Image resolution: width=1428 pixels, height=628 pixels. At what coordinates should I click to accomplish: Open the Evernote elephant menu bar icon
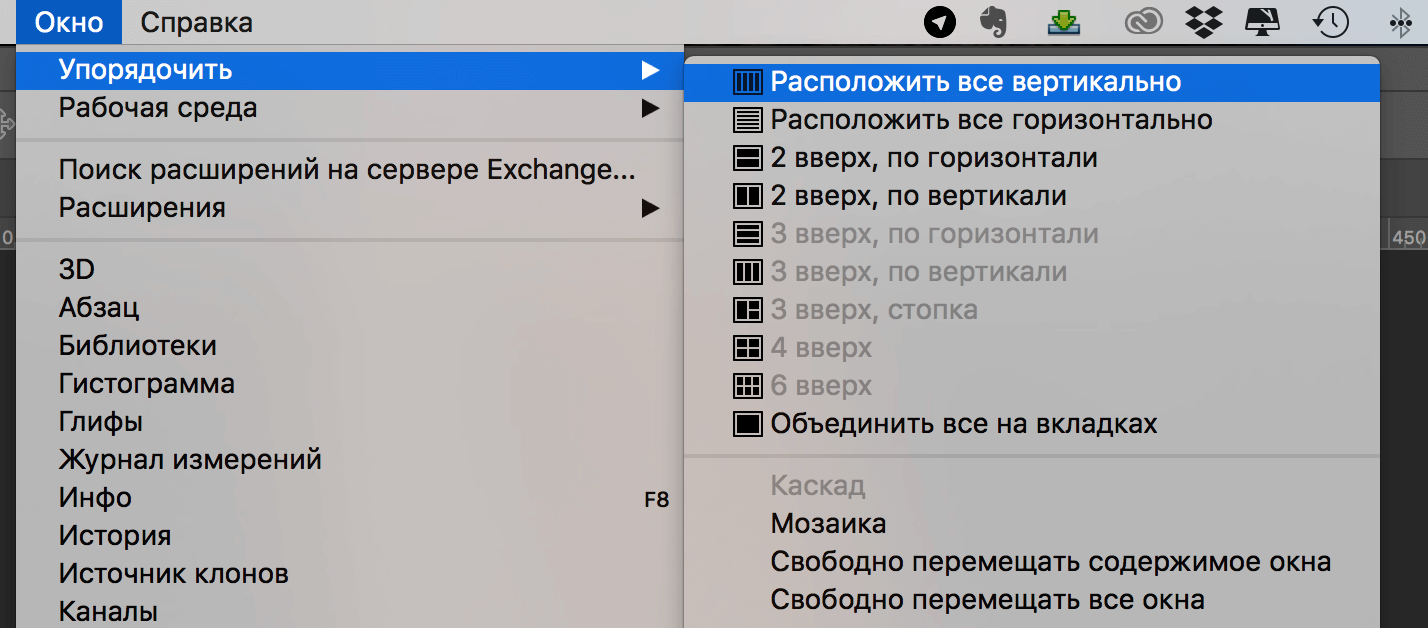[x=993, y=21]
